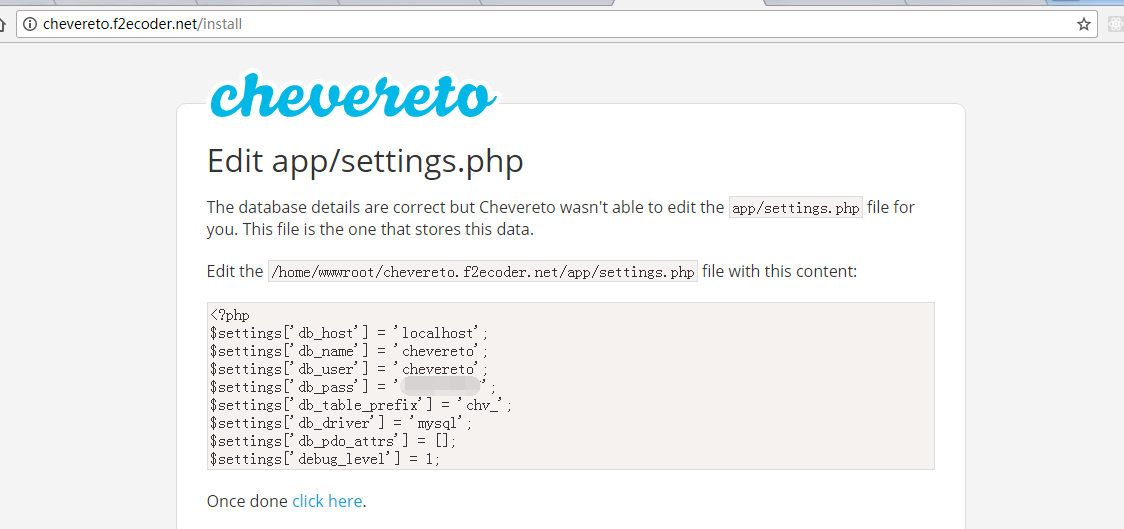
Task: Click the site information icon in address bar
Action: pos(29,24)
